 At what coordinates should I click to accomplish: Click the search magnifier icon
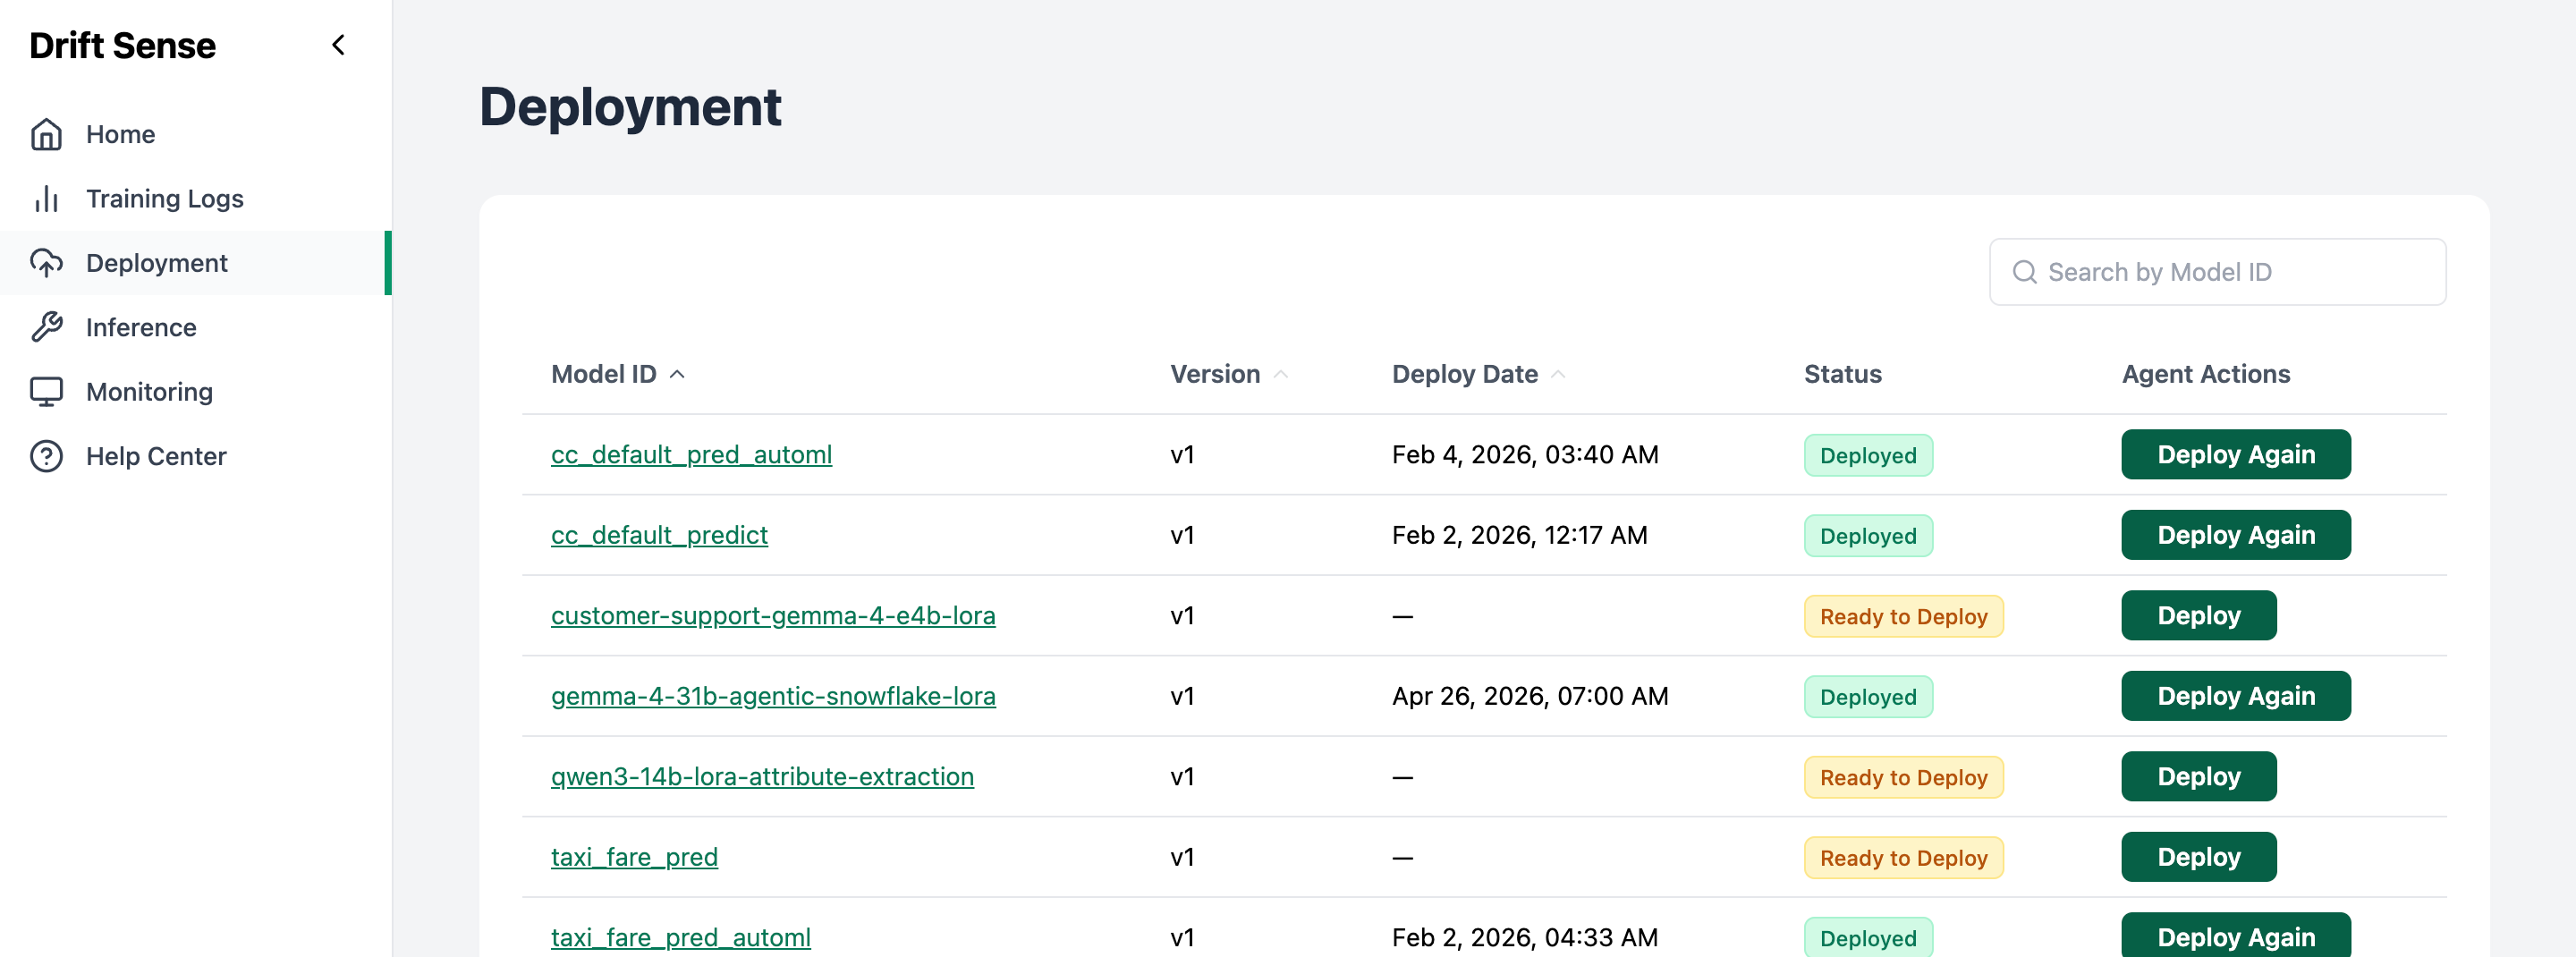click(2024, 272)
